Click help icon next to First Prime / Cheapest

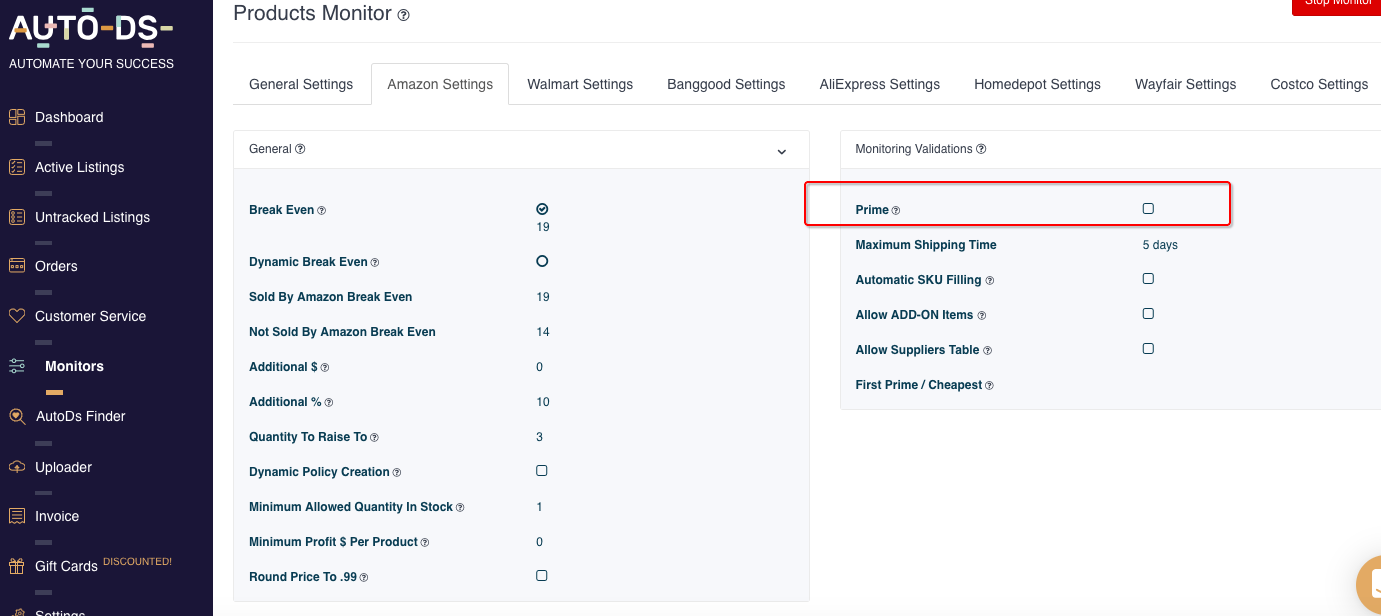click(990, 386)
